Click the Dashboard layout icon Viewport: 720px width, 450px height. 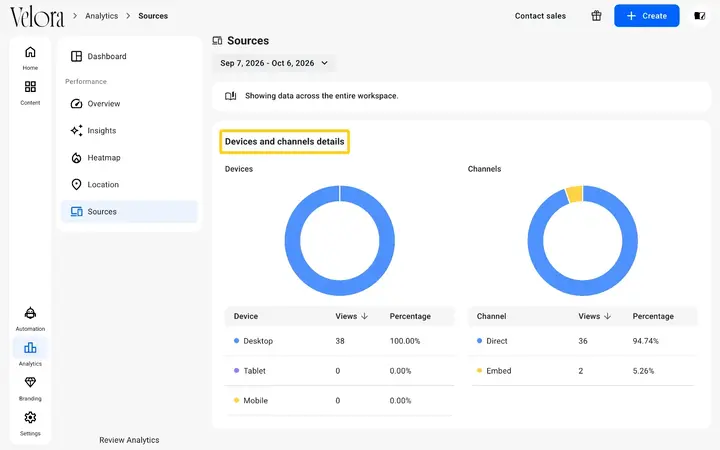76,56
